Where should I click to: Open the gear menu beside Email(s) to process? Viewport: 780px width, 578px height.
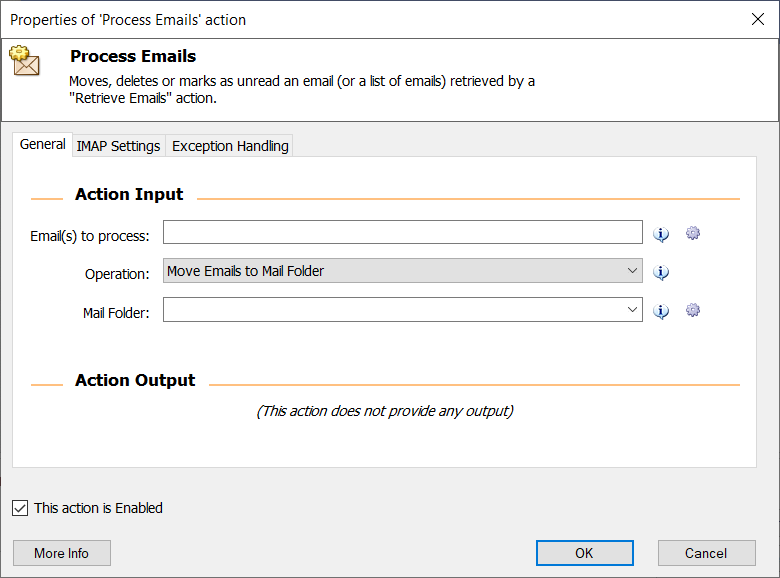(x=692, y=233)
